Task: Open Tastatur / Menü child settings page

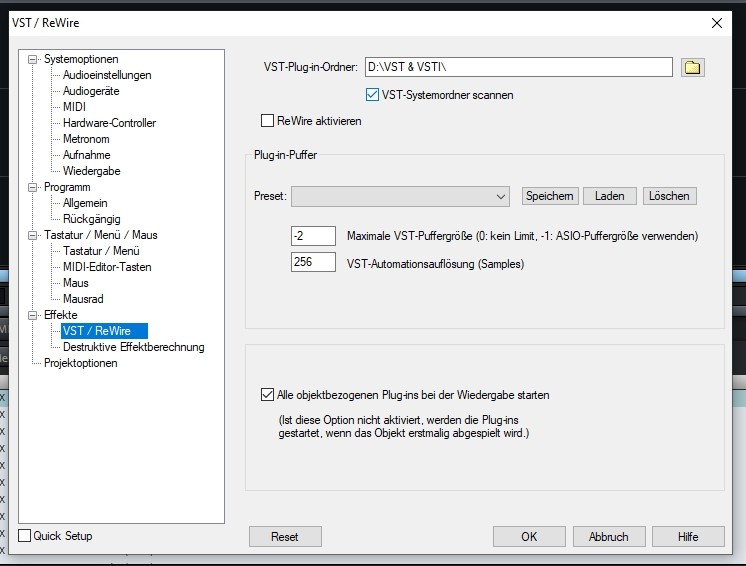Action: (101, 251)
